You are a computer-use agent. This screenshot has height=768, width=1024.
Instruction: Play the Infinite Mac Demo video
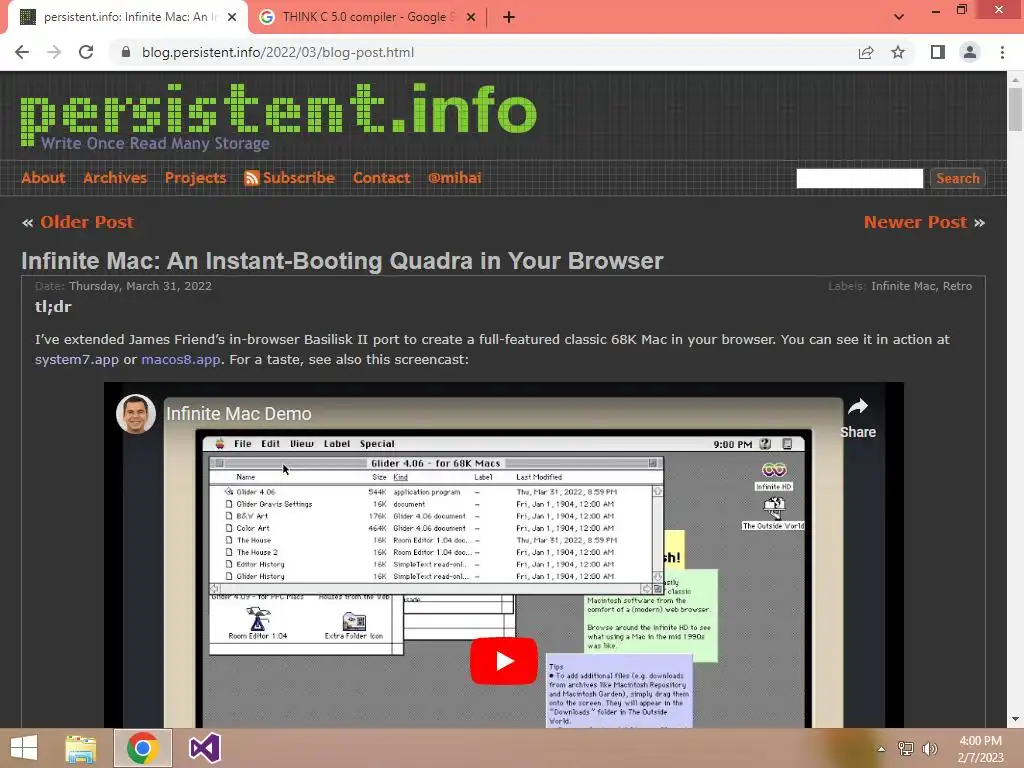pos(504,661)
